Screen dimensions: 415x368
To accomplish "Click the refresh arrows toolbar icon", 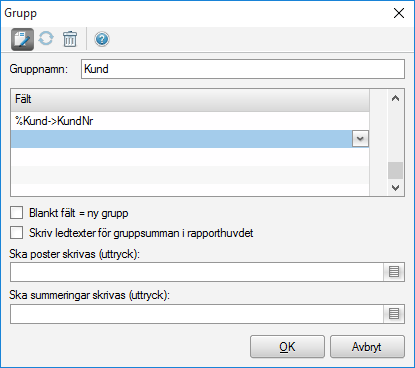I will coord(46,38).
